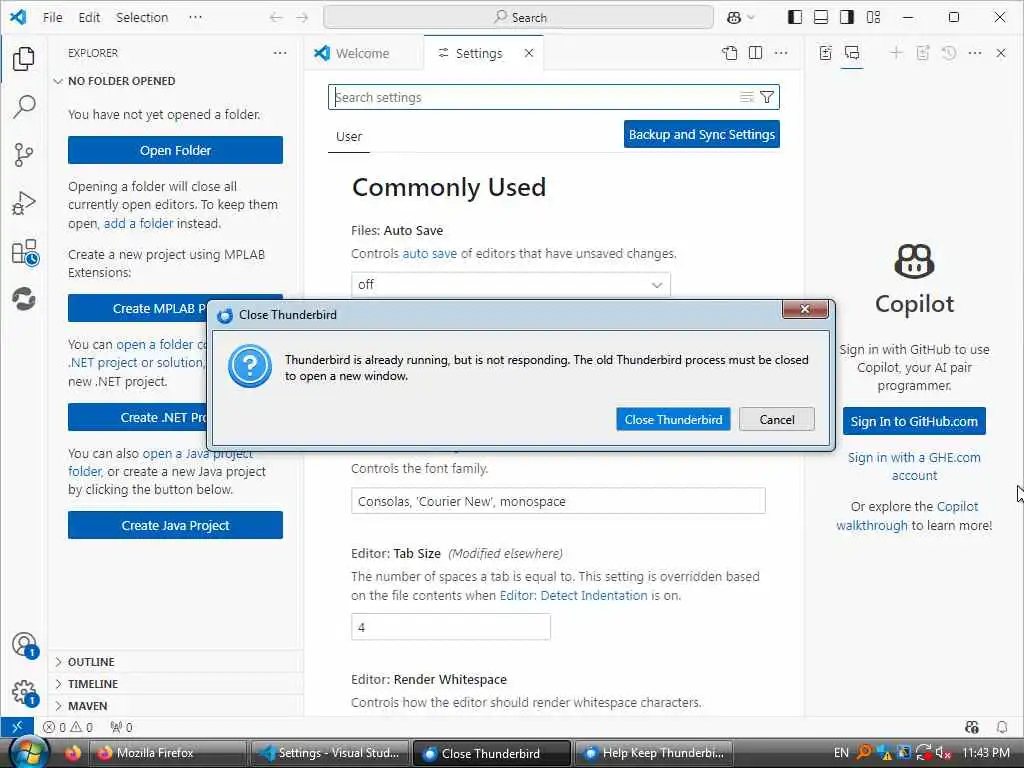
Task: Toggle the bottom panel layout icon
Action: coord(821,17)
